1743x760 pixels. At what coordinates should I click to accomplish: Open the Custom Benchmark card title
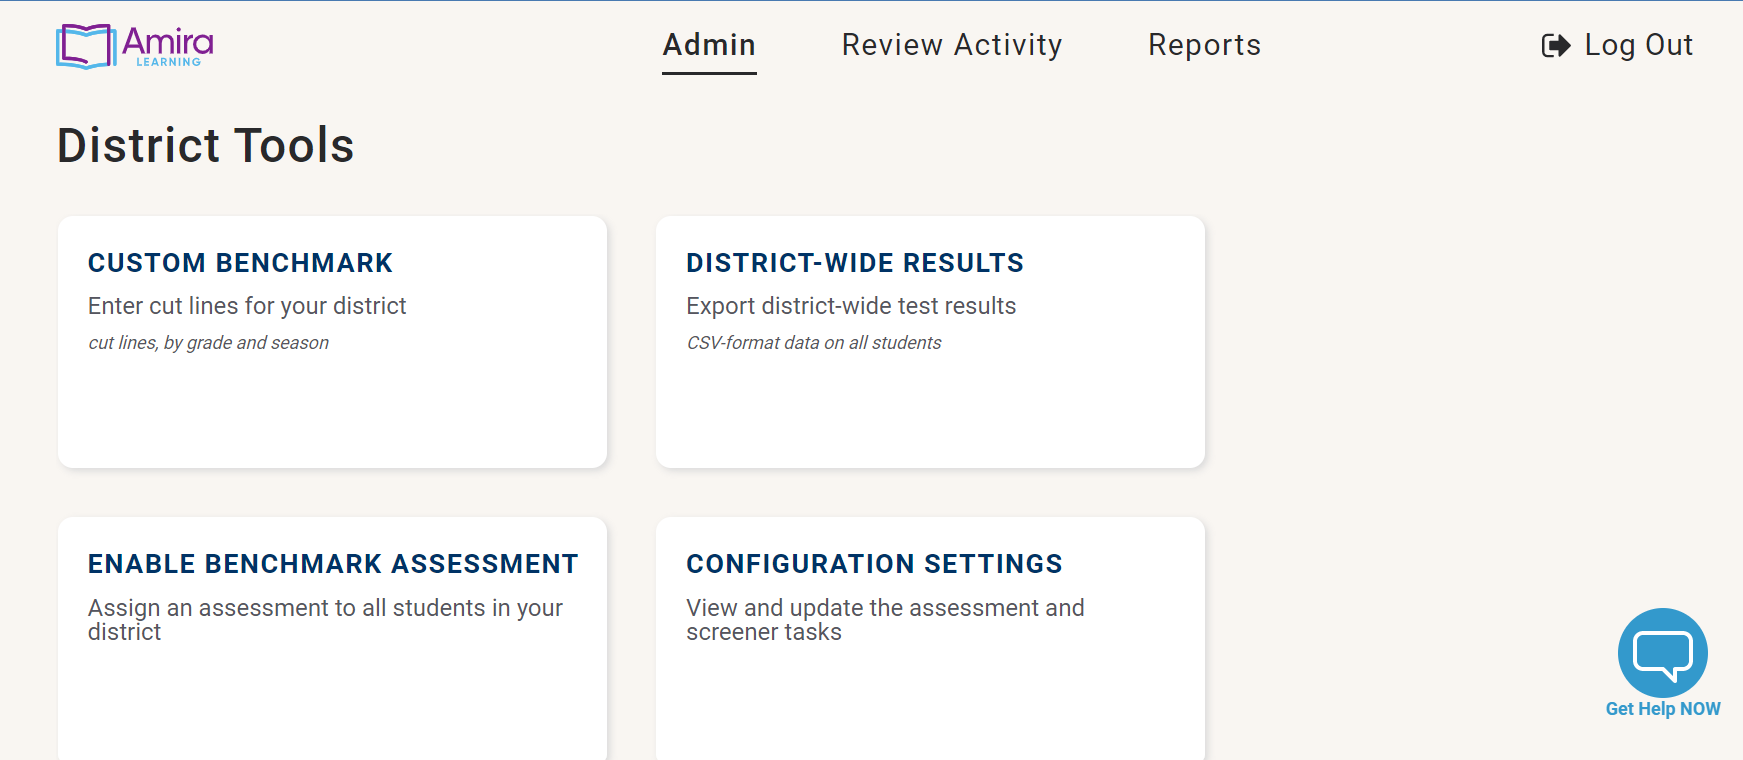point(240,263)
